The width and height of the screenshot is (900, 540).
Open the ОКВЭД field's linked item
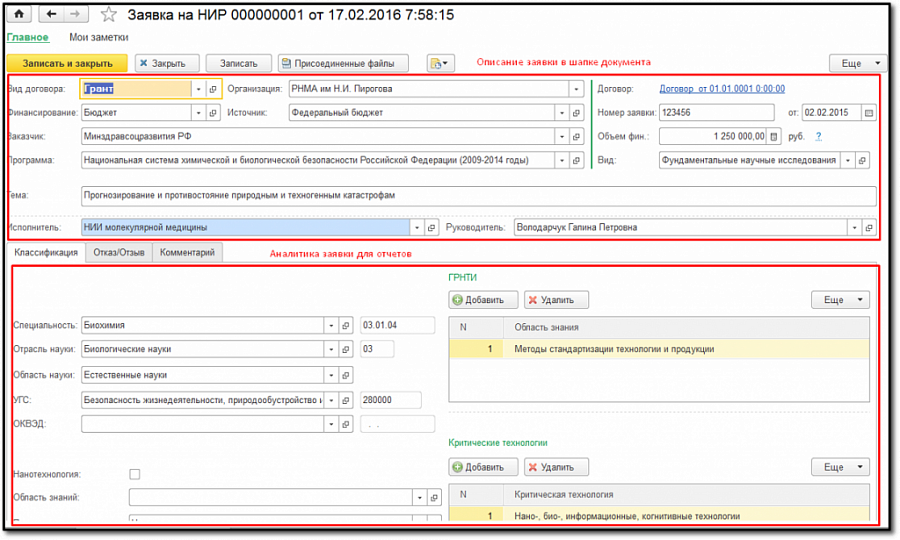[x=346, y=425]
